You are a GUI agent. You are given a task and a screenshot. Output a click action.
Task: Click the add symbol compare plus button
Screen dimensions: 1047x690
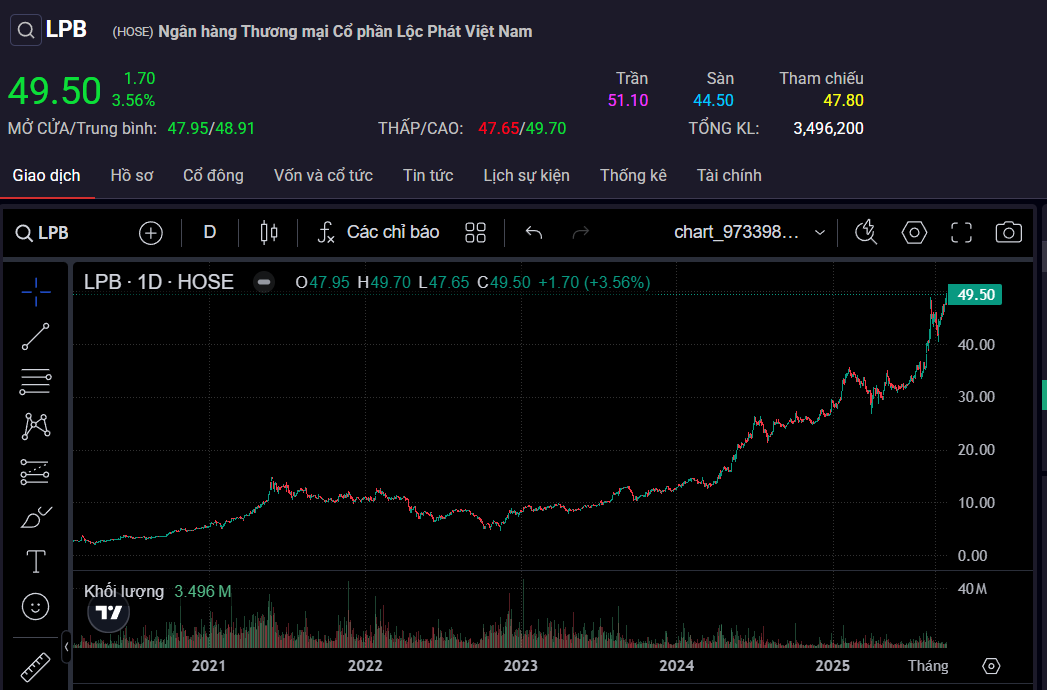coord(151,233)
